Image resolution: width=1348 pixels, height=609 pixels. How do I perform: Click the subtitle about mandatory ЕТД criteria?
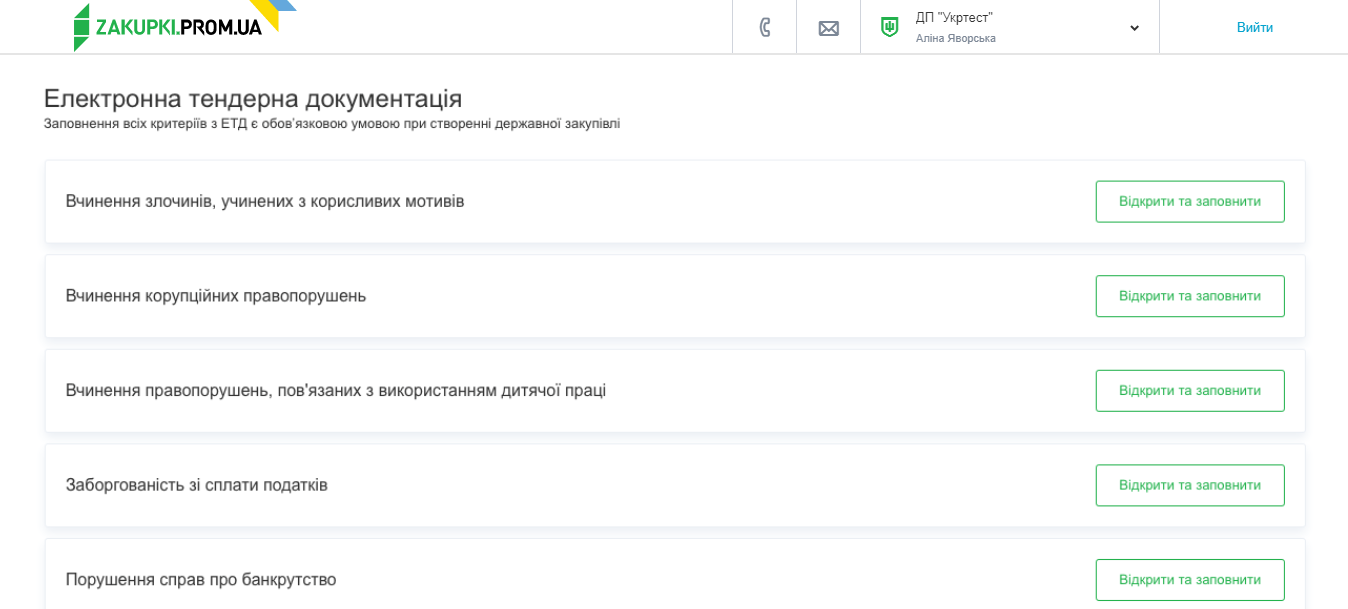(332, 123)
